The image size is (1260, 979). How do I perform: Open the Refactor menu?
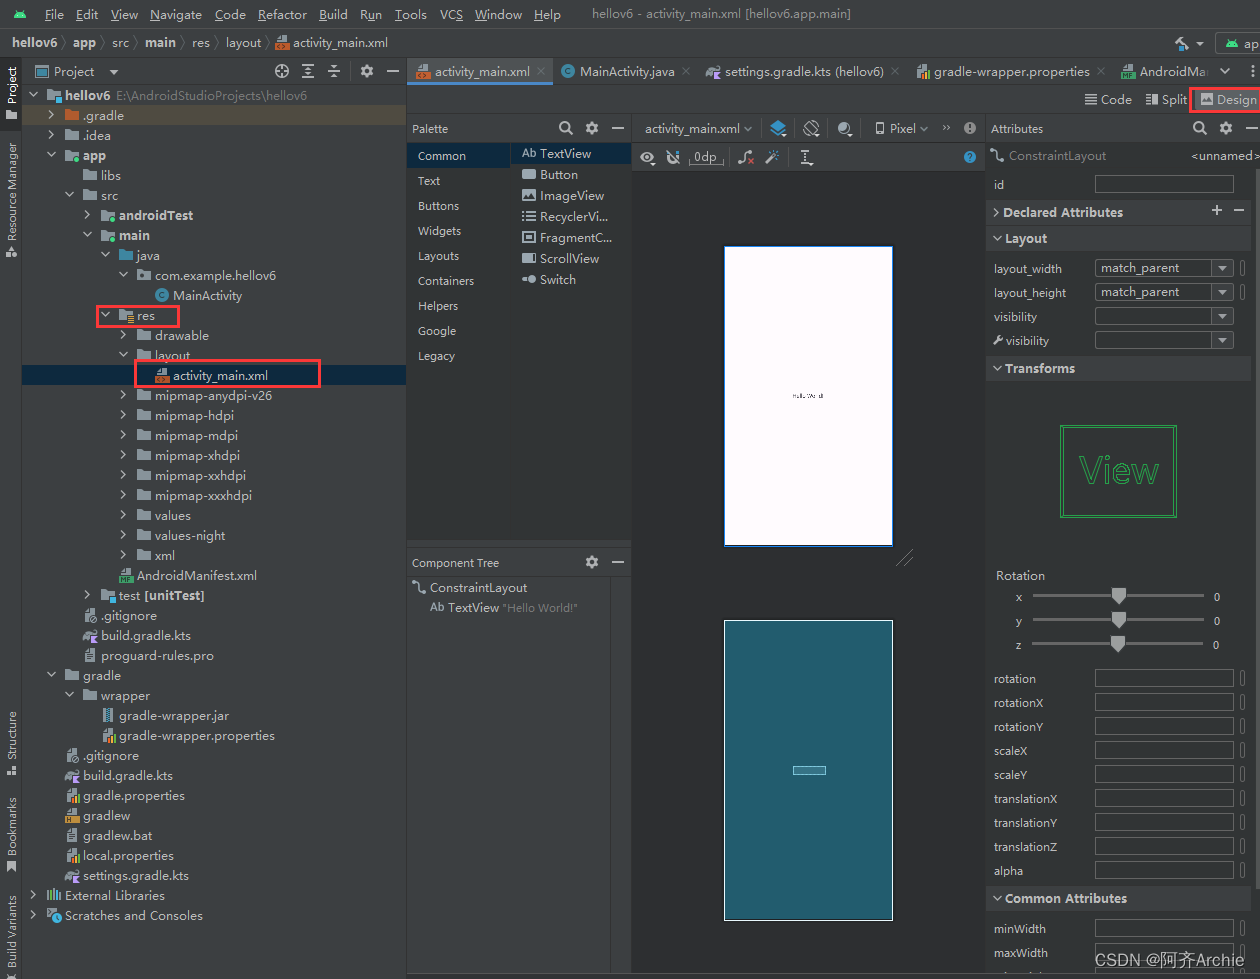(282, 14)
